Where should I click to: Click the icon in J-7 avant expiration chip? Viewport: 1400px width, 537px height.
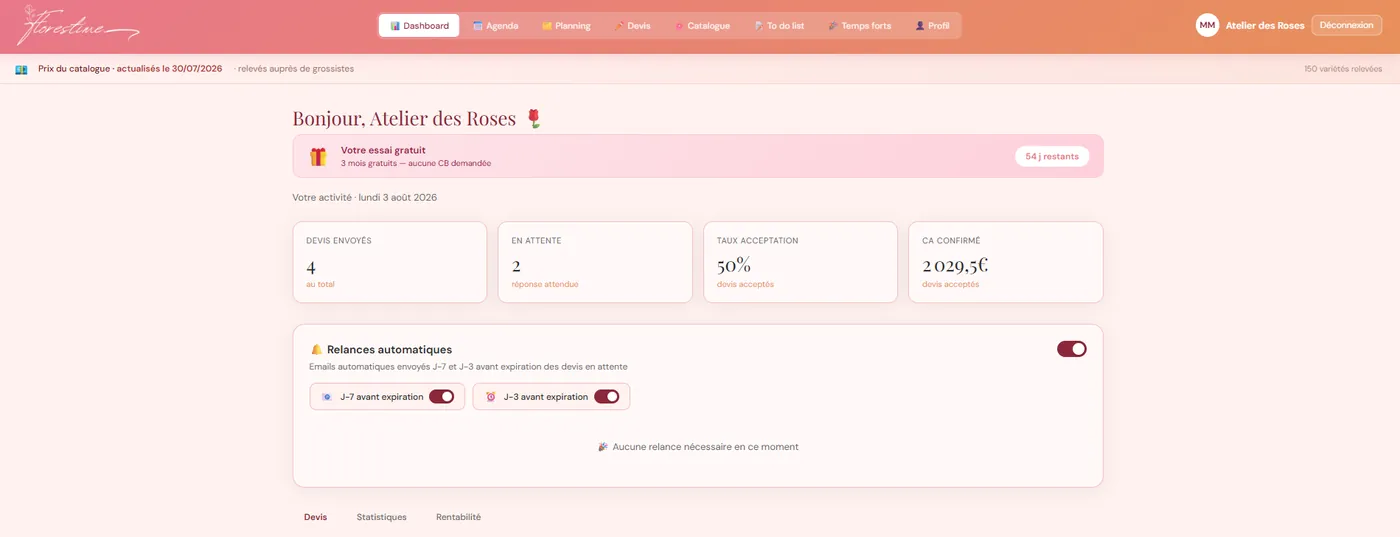pyautogui.click(x=326, y=397)
